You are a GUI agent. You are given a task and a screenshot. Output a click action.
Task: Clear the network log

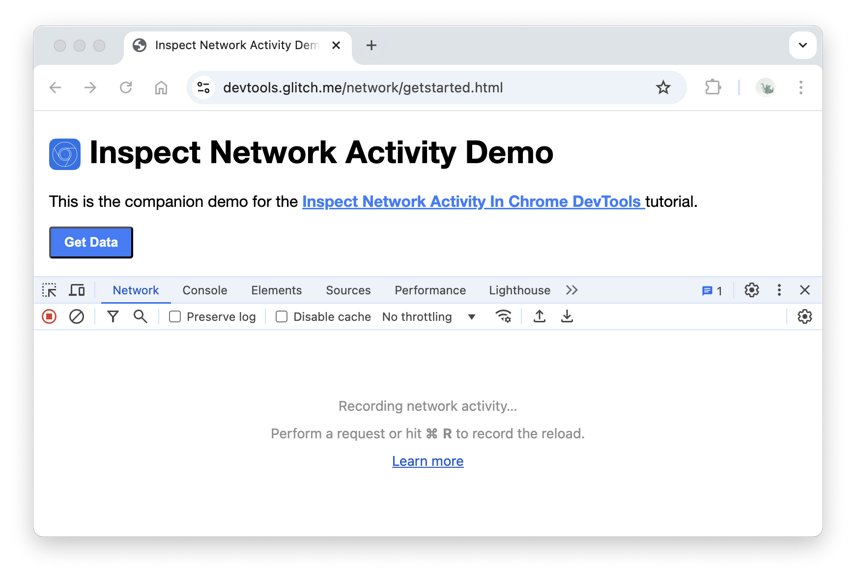click(x=76, y=317)
